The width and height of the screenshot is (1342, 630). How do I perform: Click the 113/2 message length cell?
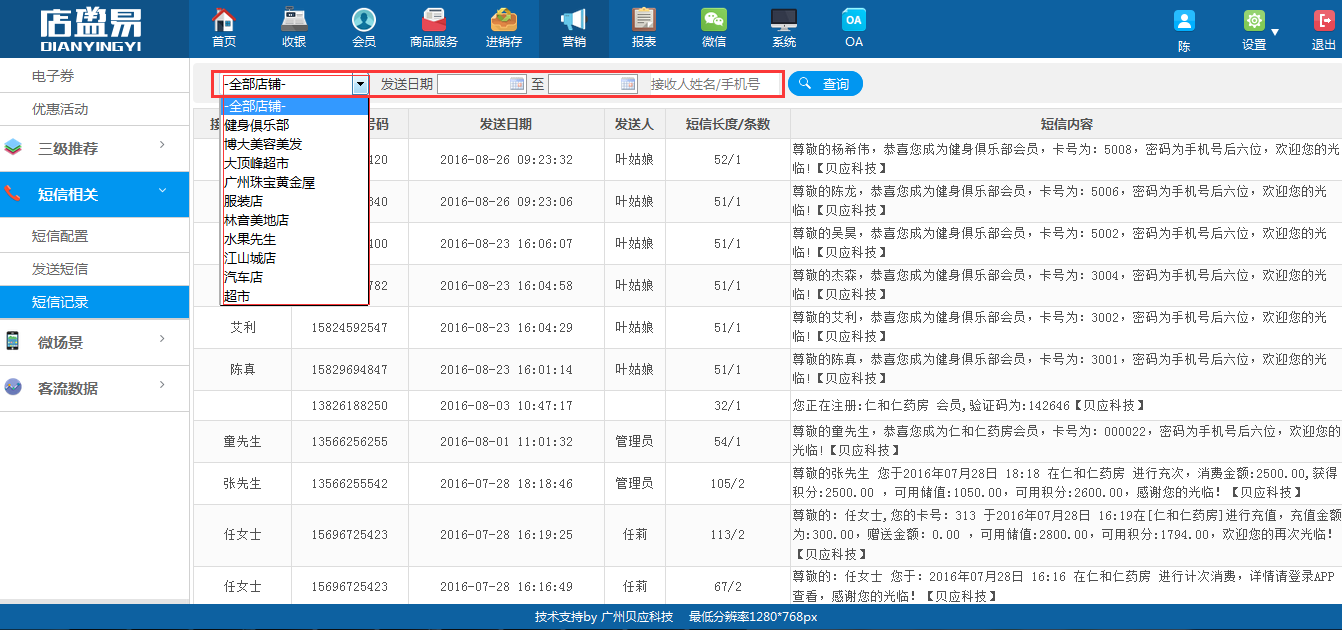[x=728, y=535]
